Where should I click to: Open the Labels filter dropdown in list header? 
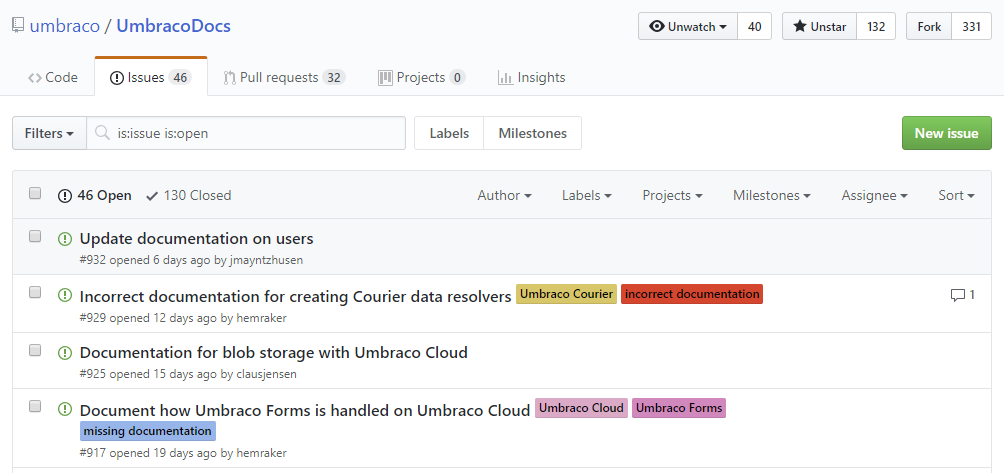587,195
